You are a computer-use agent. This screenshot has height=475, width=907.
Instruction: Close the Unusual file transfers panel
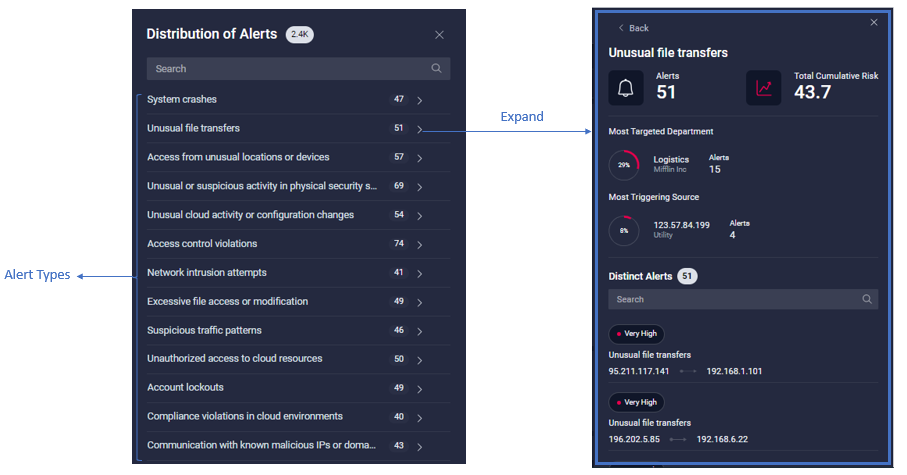874,22
